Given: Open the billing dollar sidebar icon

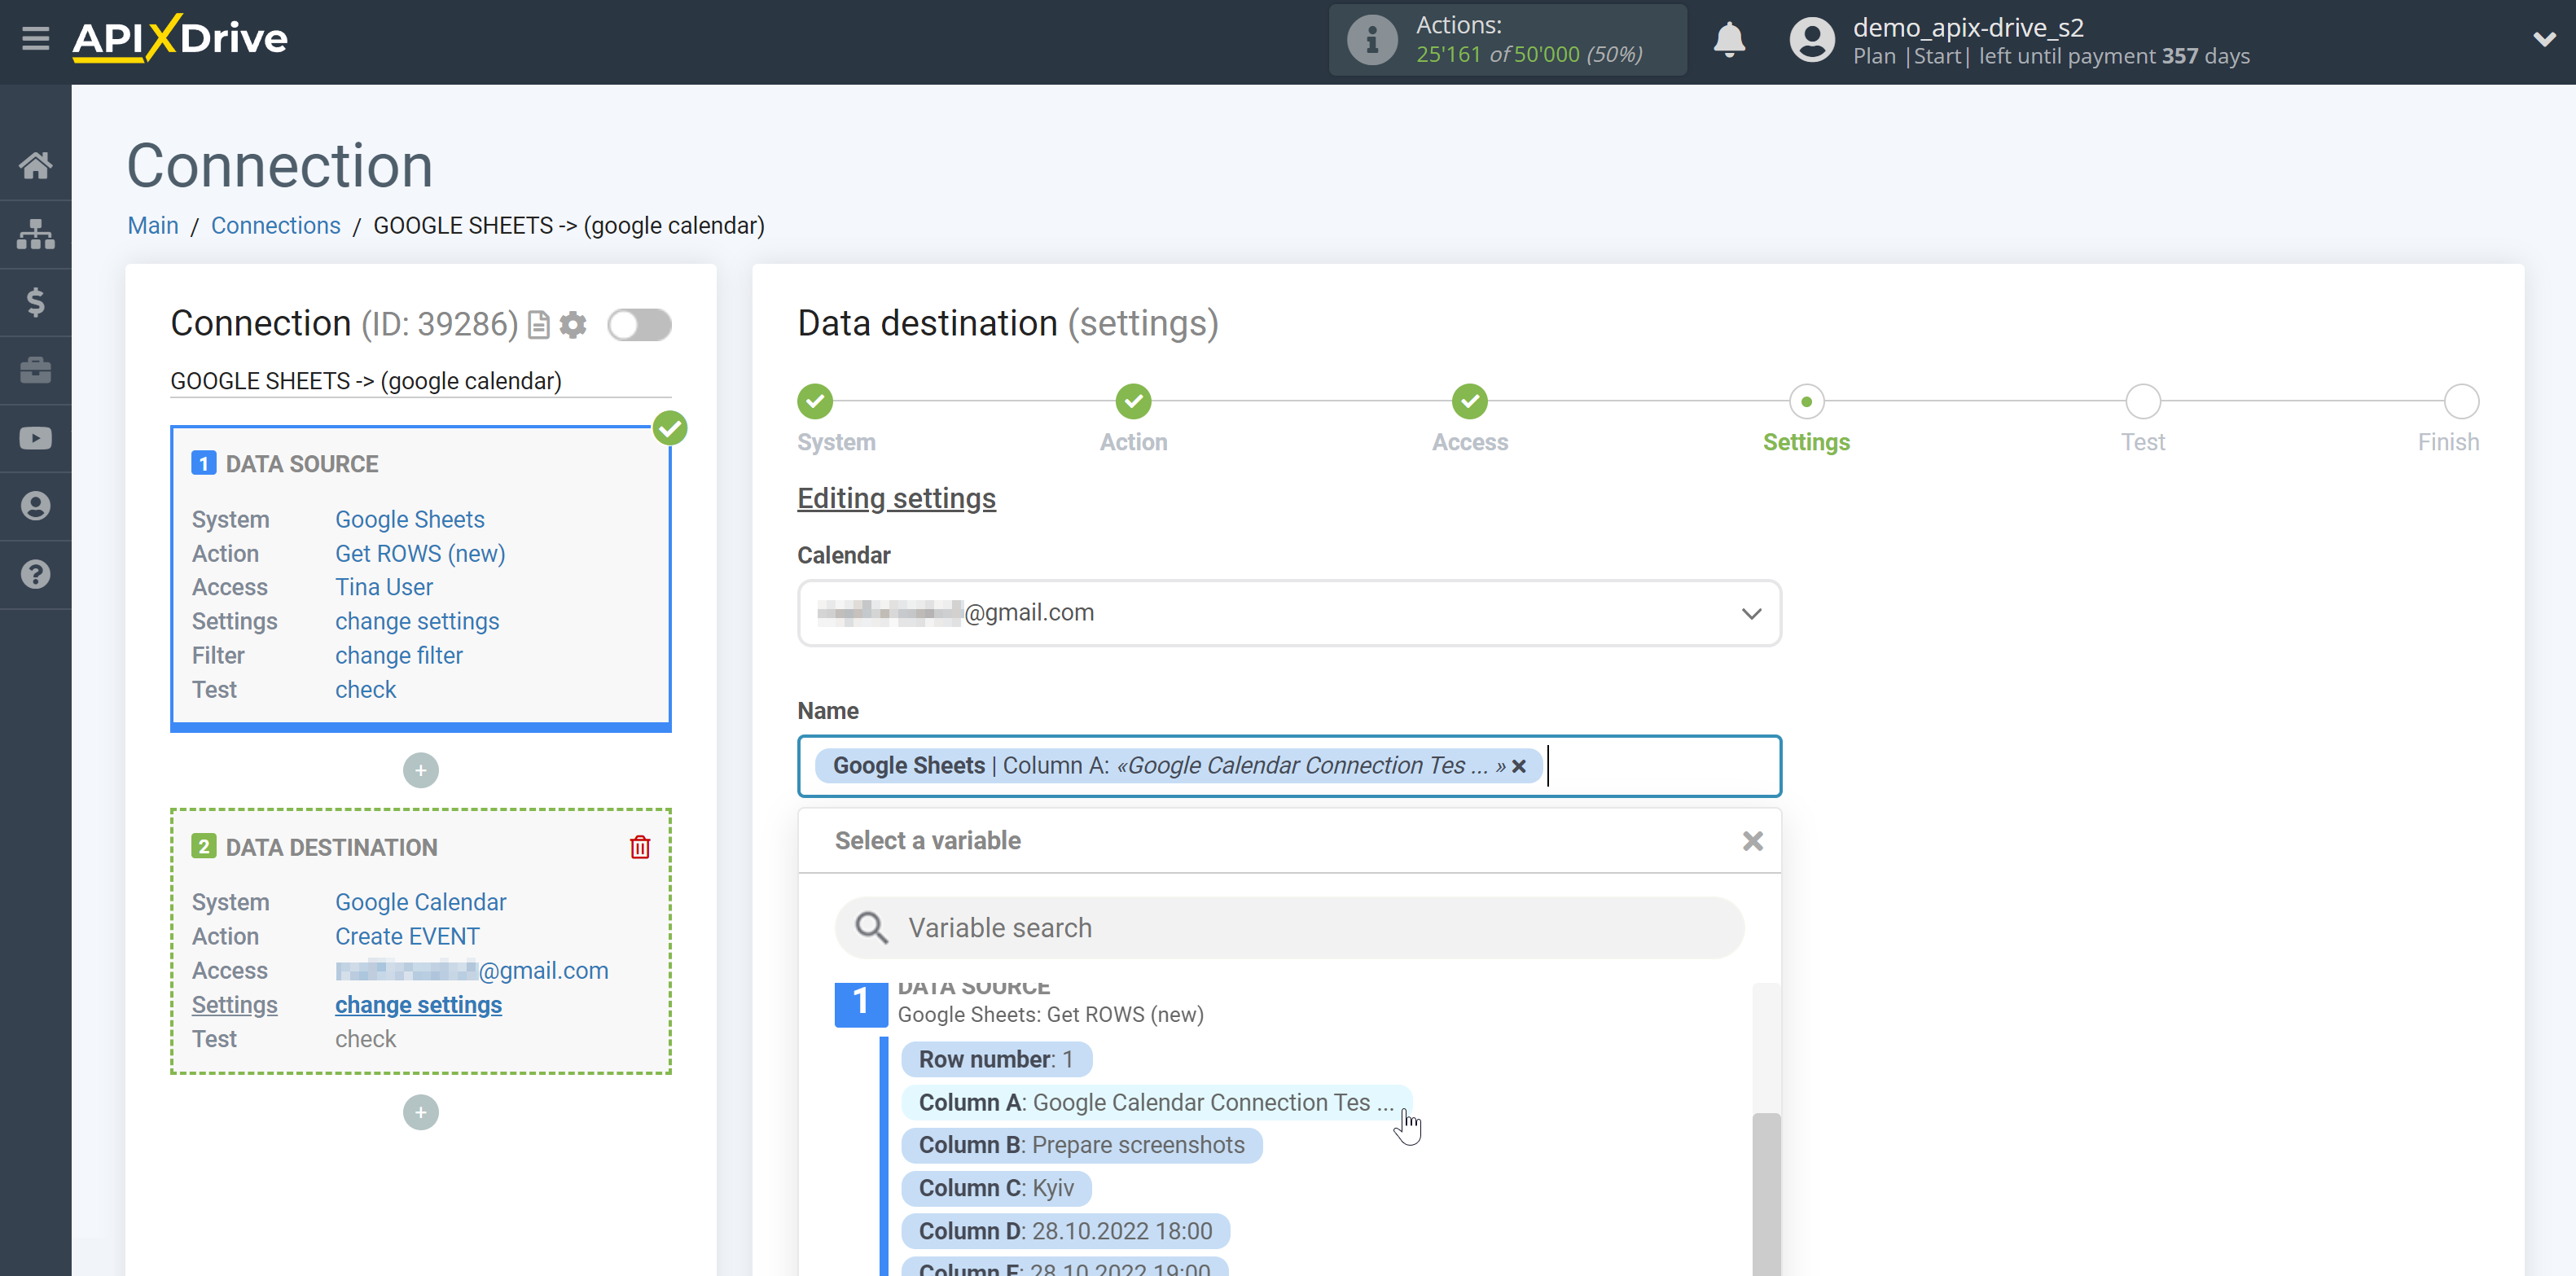Looking at the screenshot, I should [36, 302].
